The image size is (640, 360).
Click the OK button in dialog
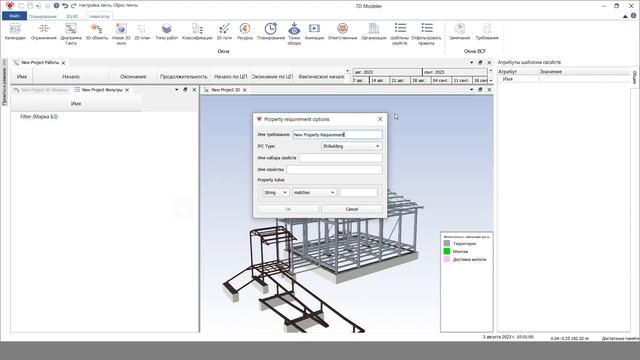click(x=288, y=209)
